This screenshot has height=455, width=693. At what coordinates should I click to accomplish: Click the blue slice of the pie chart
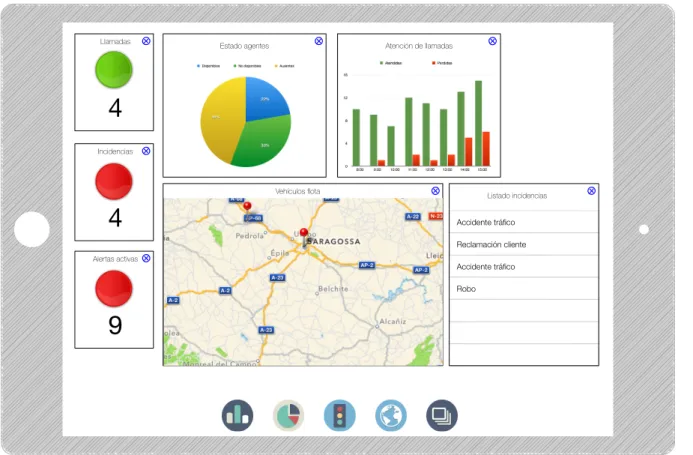[x=265, y=99]
